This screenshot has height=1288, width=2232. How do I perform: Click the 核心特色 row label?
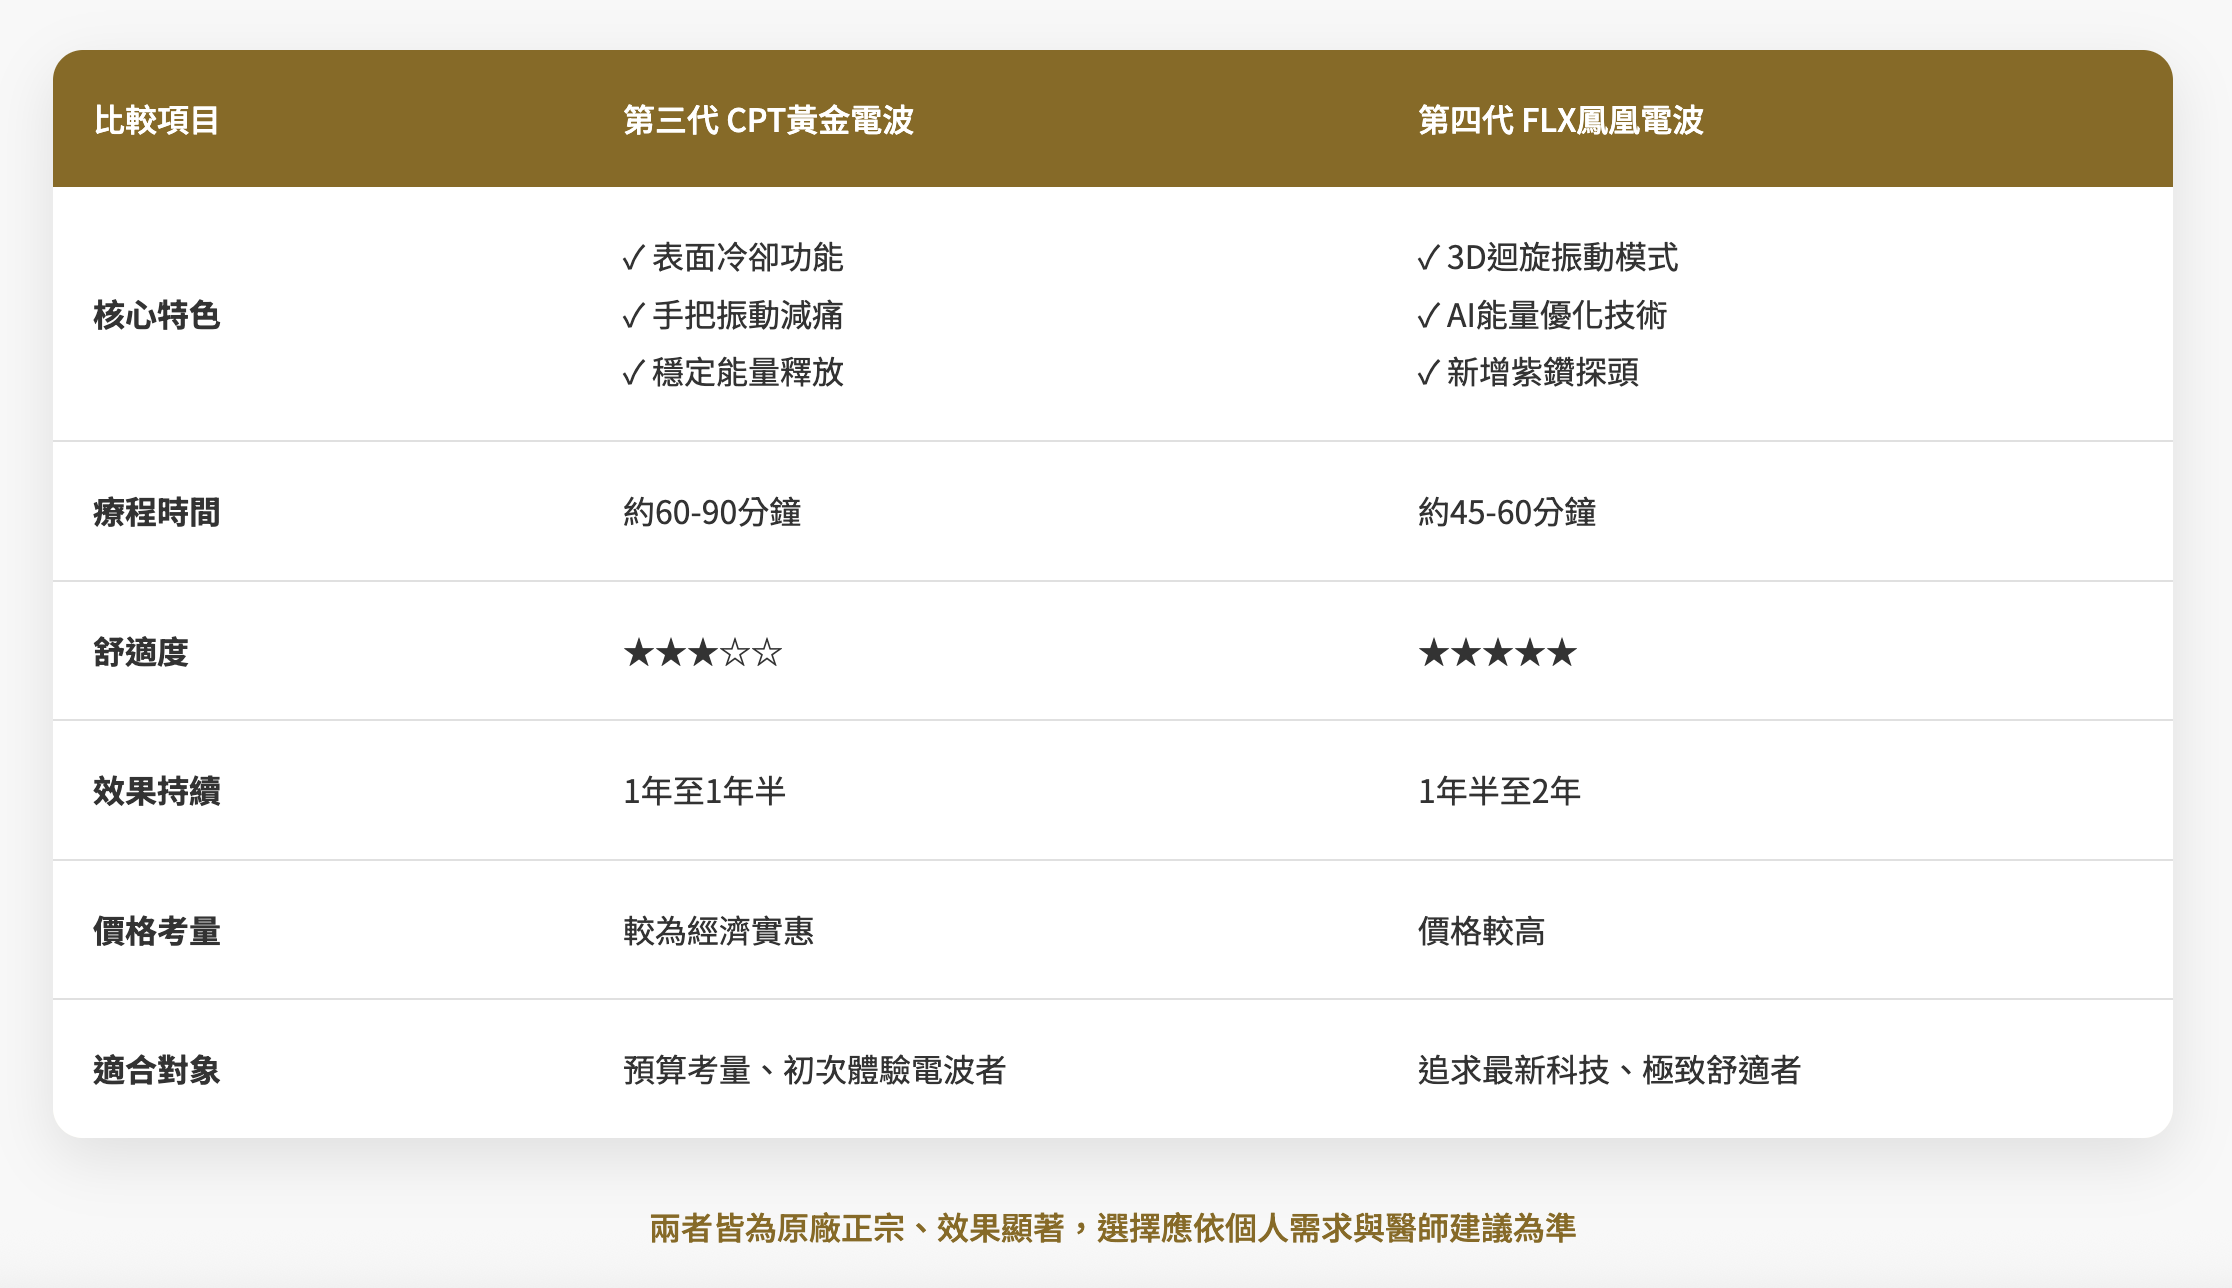pos(156,315)
